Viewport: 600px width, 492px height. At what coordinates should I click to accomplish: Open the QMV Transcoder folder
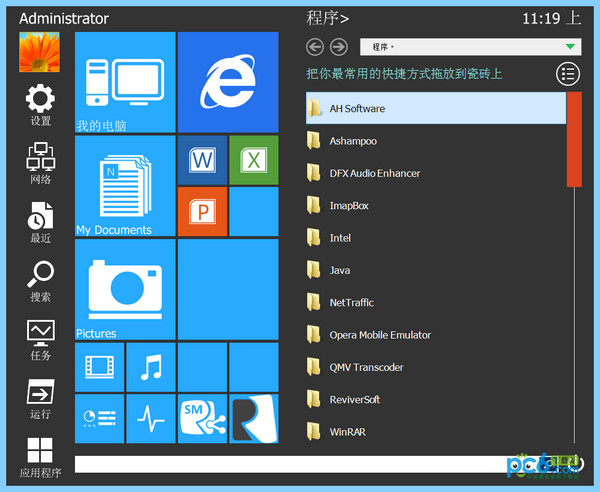tap(436, 367)
